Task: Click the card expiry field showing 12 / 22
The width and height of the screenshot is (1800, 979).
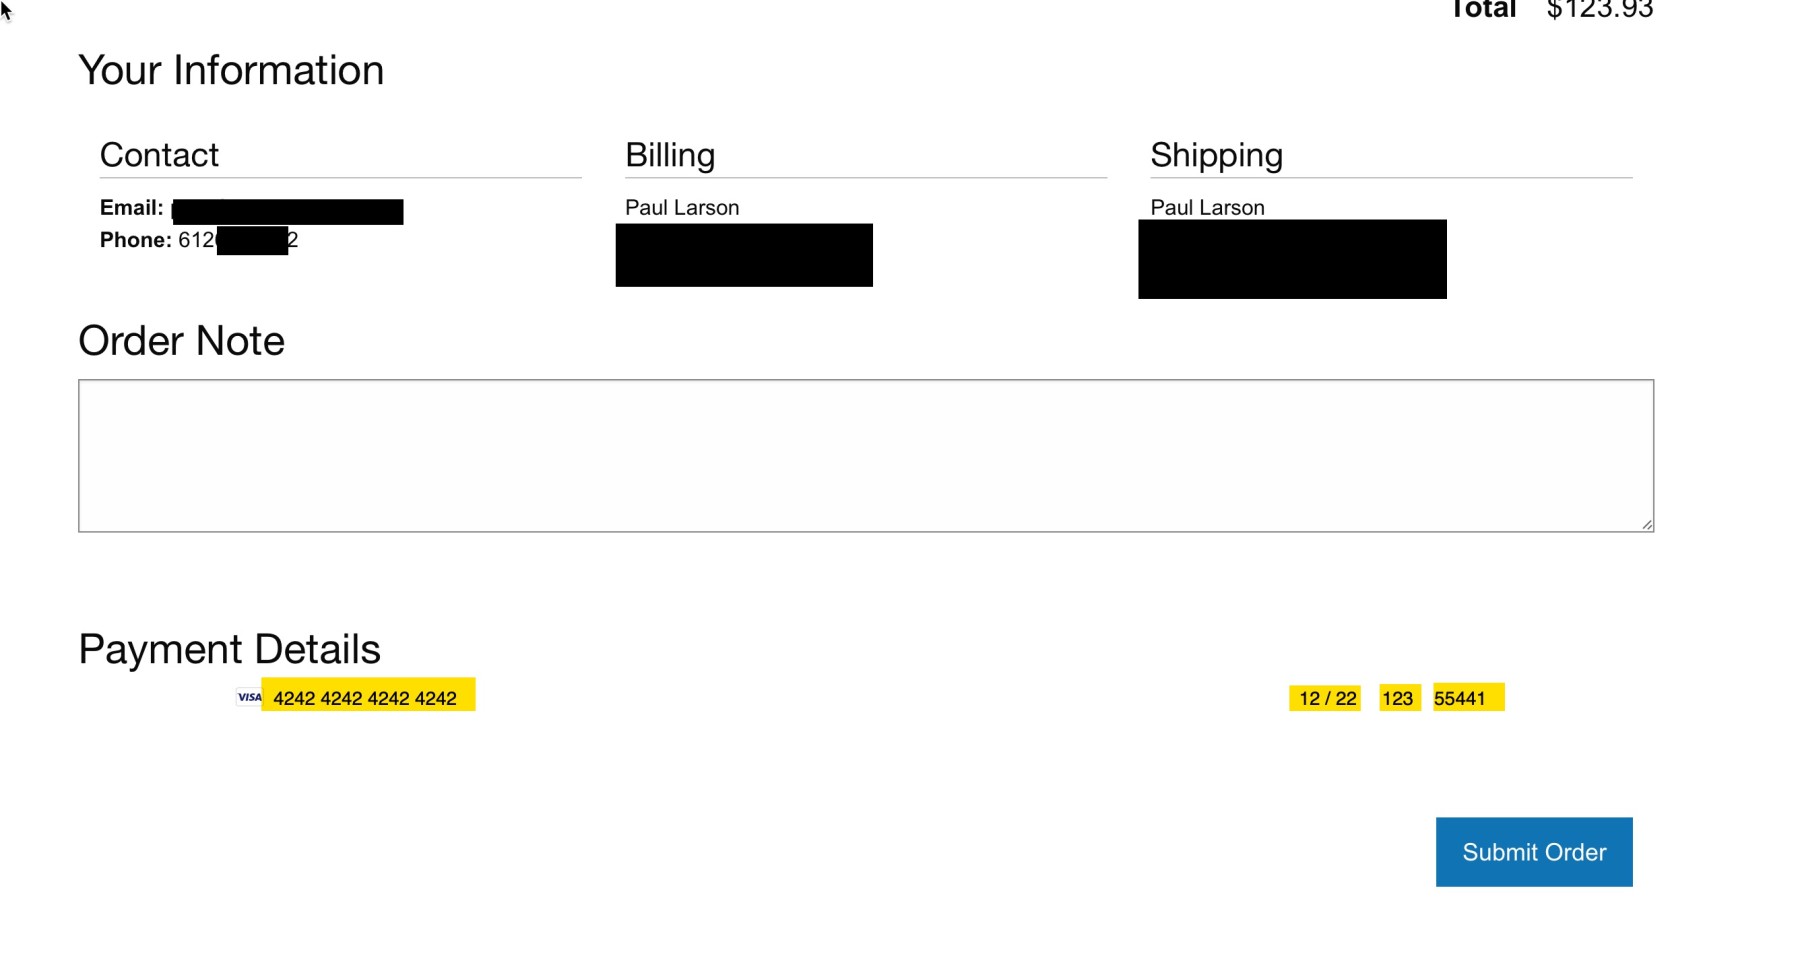Action: [x=1327, y=698]
